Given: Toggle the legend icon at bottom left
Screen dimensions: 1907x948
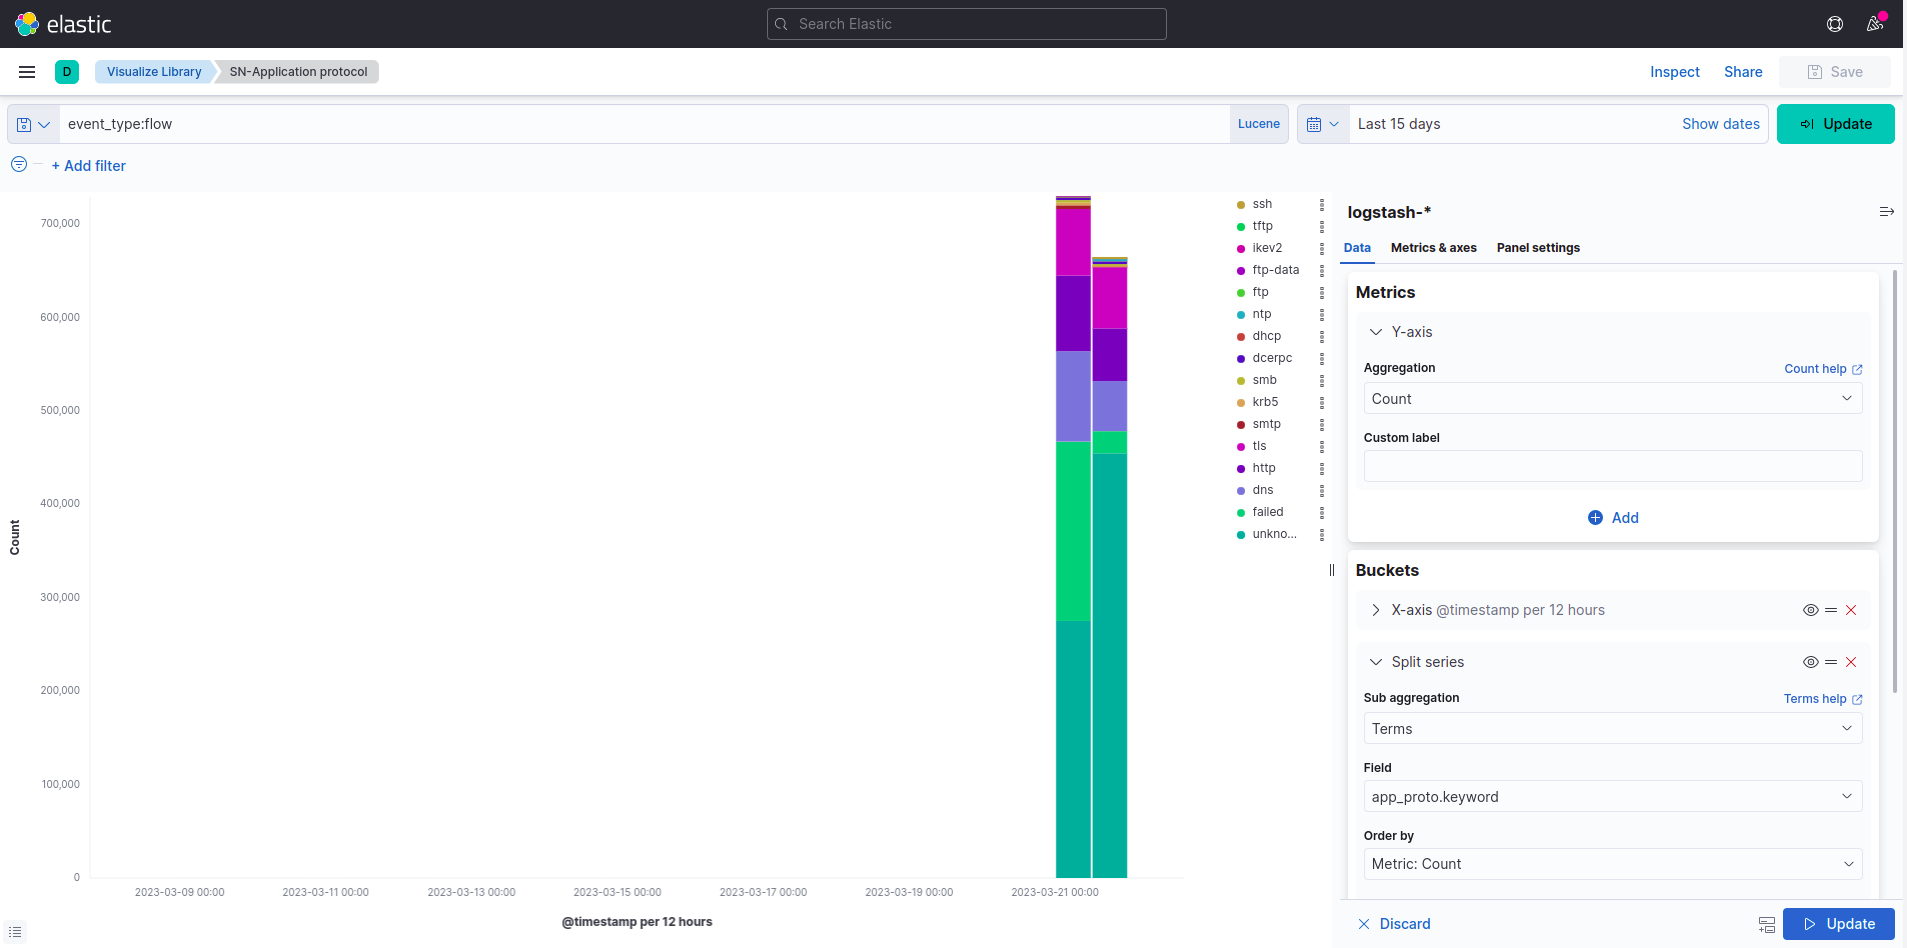Looking at the screenshot, I should pyautogui.click(x=15, y=932).
